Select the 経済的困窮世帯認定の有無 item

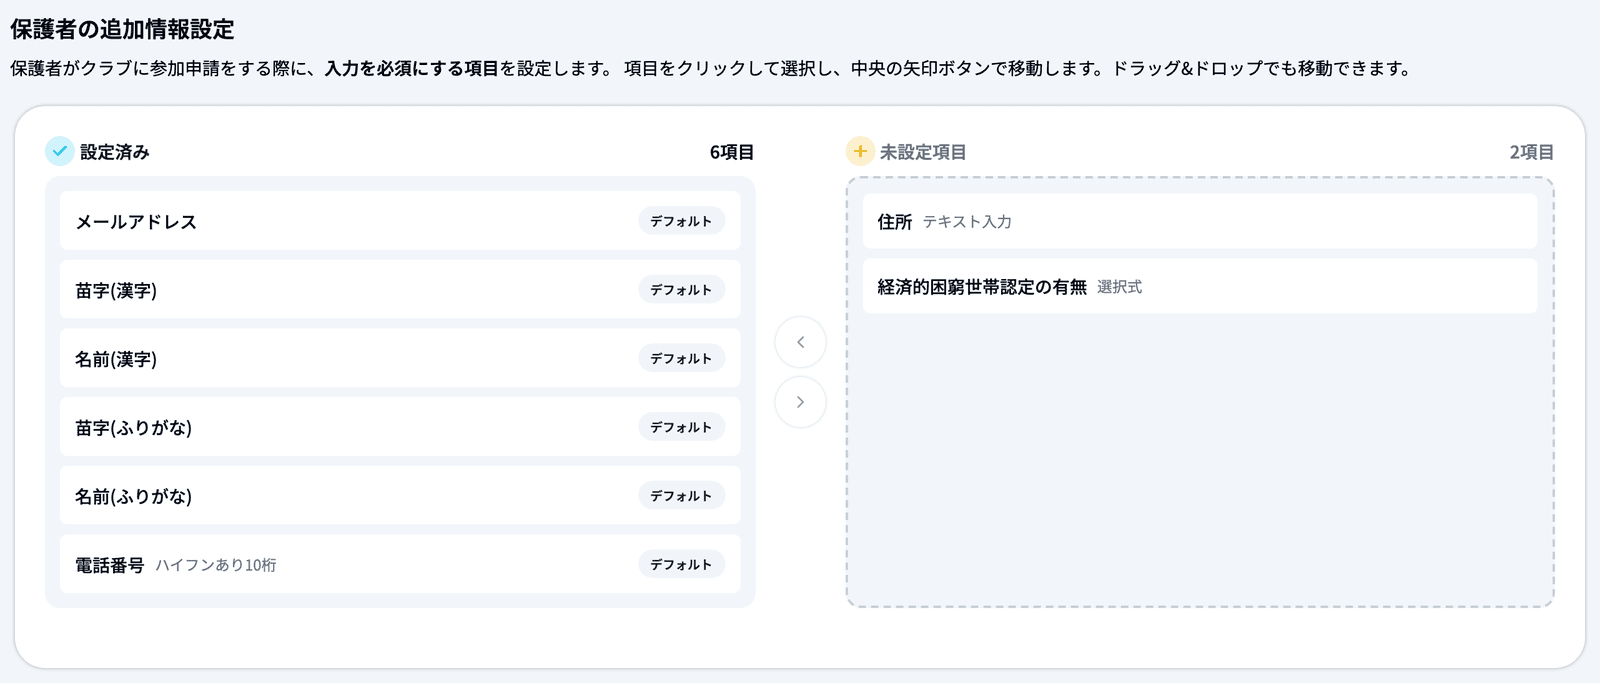point(1200,287)
